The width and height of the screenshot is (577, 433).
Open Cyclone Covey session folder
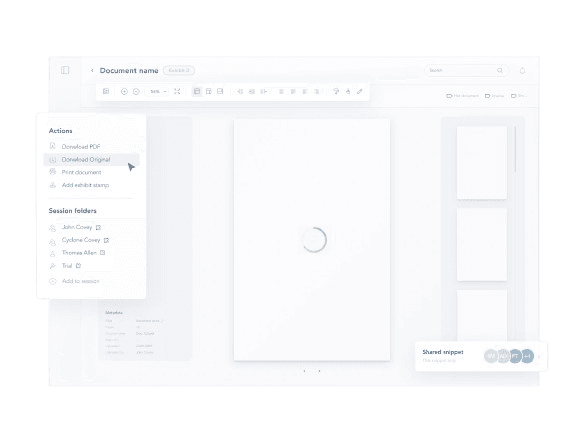[81, 240]
